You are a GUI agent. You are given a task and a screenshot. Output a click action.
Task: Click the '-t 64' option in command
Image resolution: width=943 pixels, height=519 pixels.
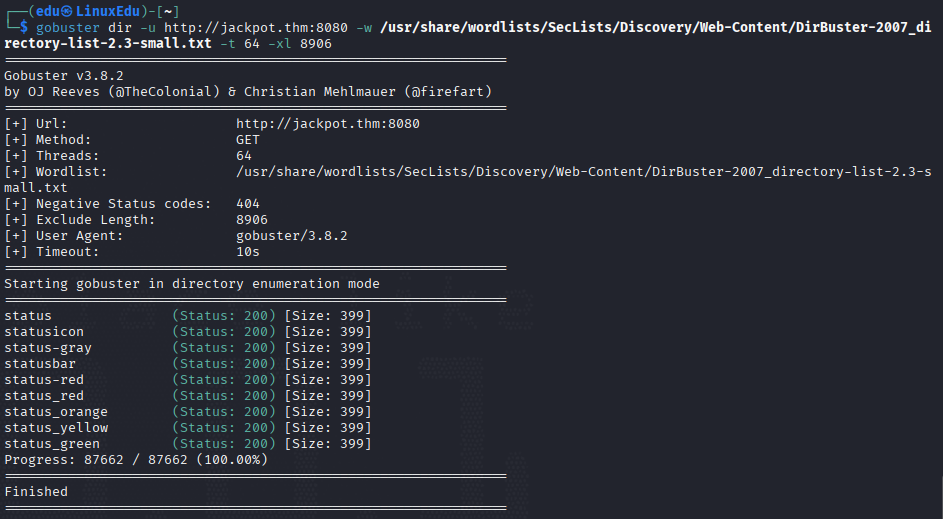[x=239, y=44]
